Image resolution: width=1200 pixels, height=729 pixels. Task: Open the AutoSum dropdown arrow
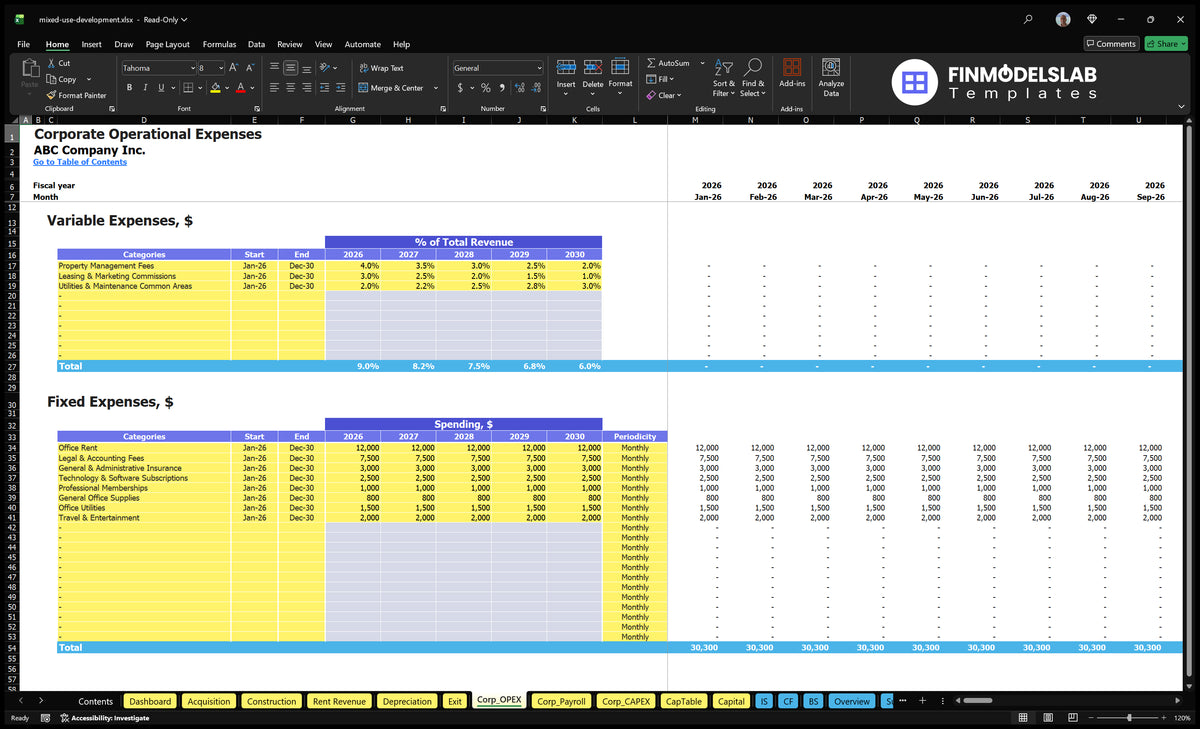tap(702, 63)
